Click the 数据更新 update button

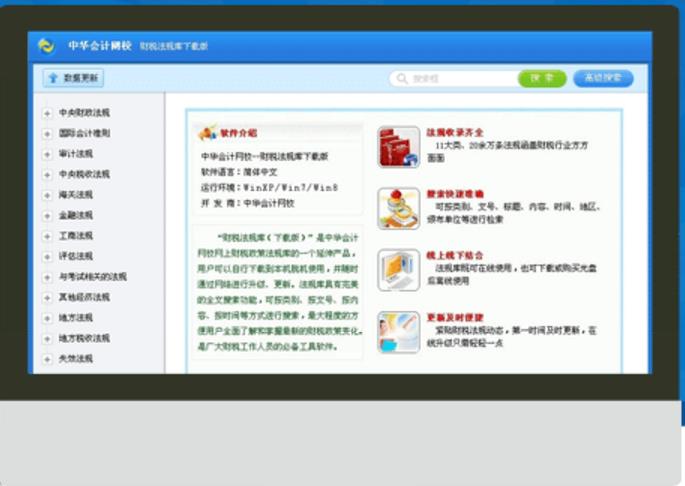click(73, 78)
